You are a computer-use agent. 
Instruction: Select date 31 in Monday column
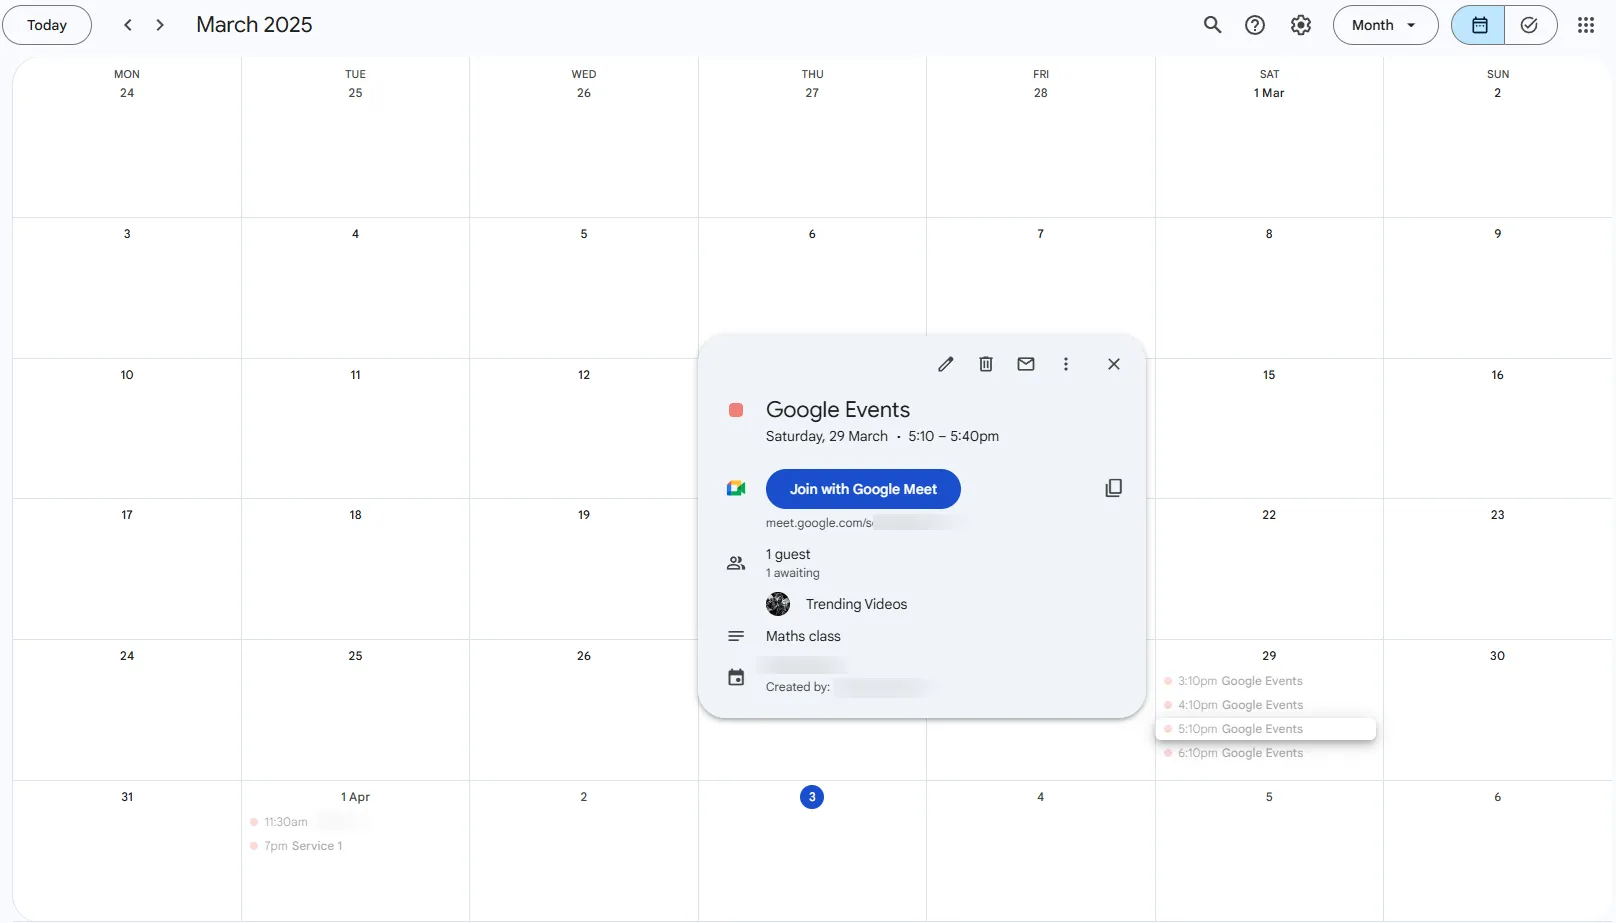[x=127, y=797]
